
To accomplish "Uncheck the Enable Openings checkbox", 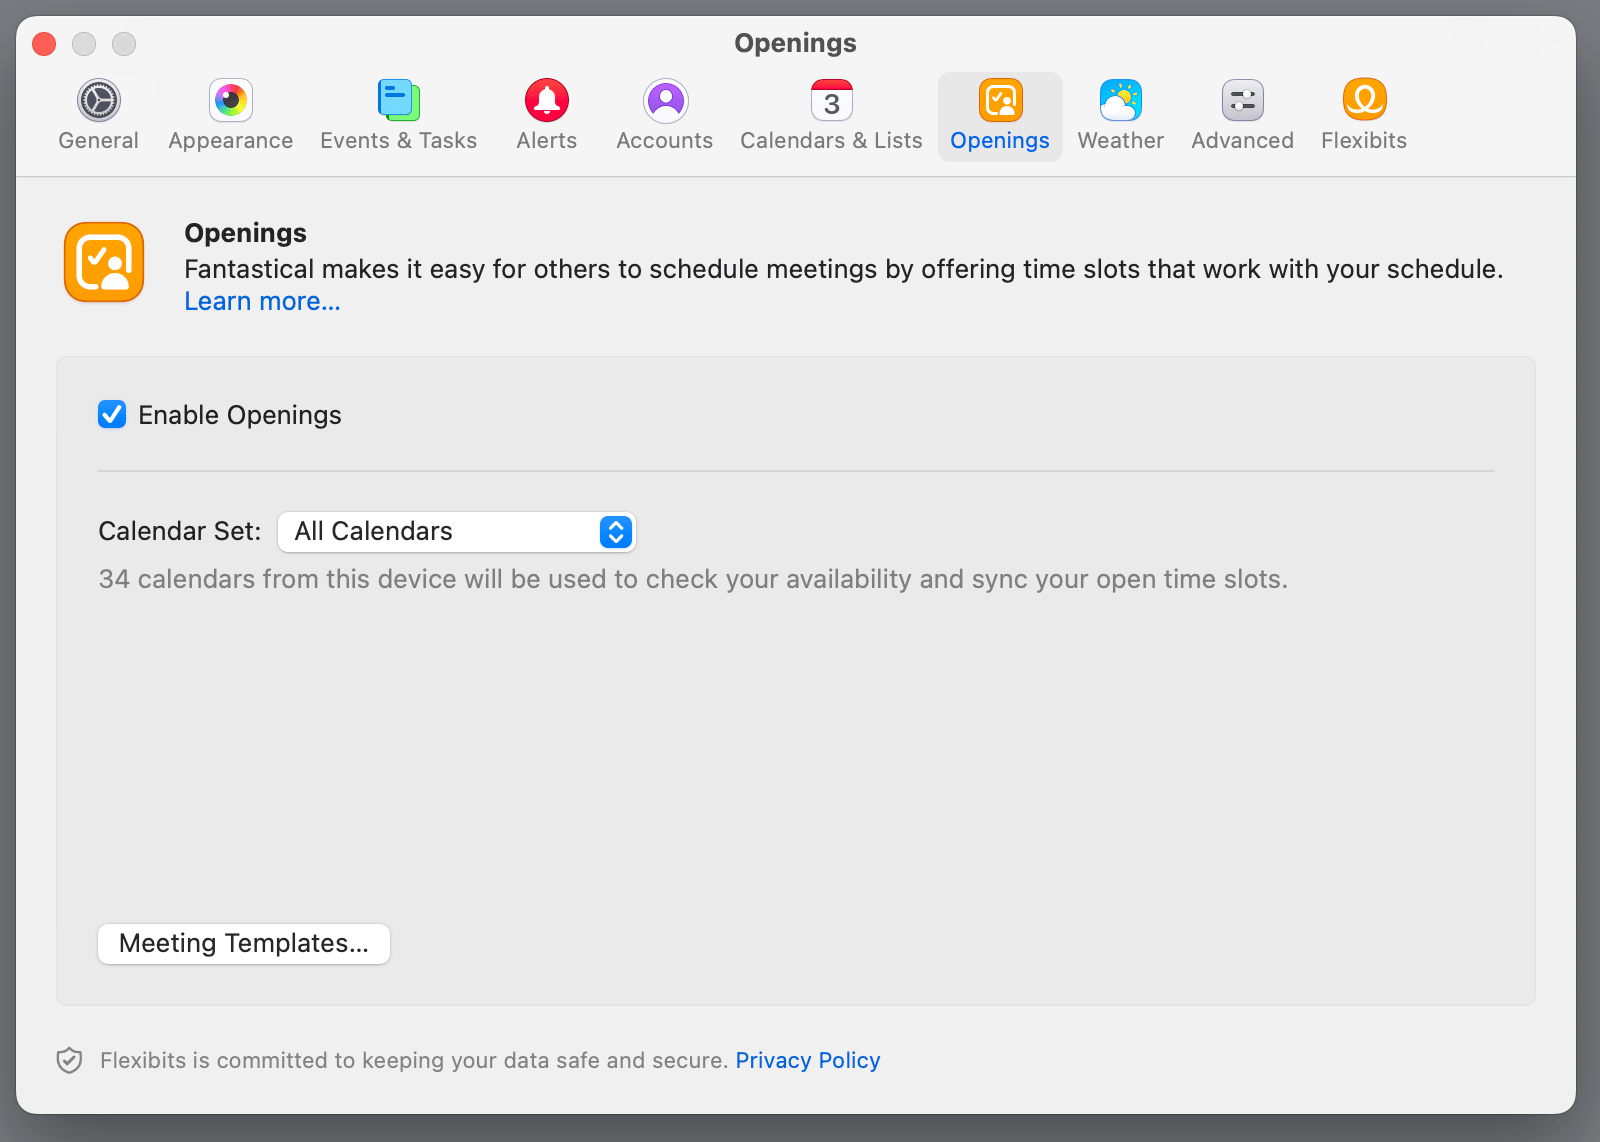I will tap(112, 414).
